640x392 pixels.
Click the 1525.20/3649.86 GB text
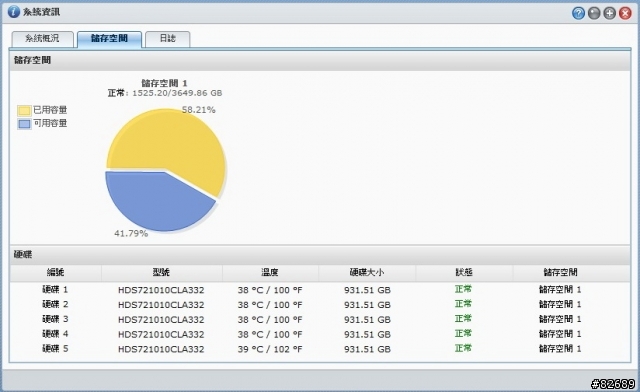pyautogui.click(x=177, y=93)
